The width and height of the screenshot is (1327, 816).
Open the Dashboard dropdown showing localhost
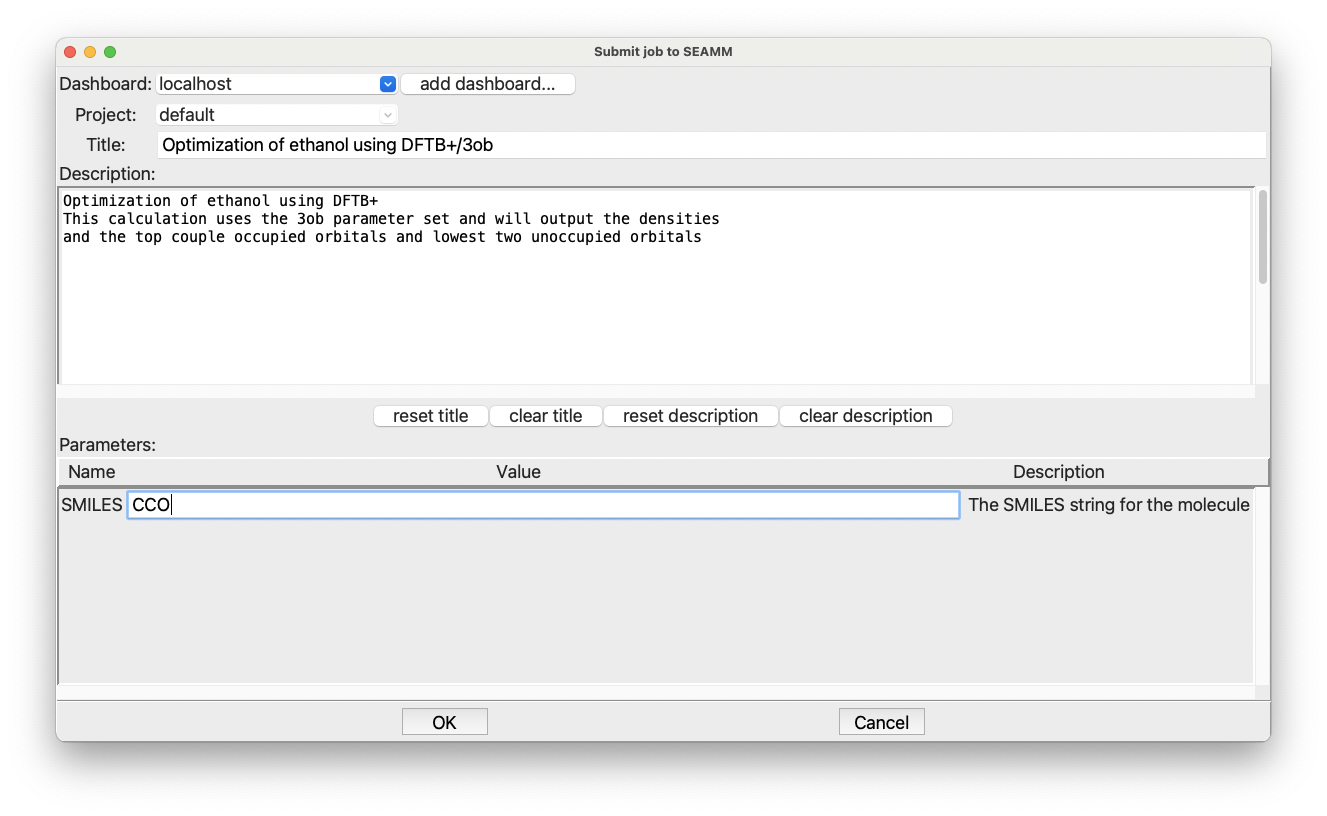(x=277, y=84)
